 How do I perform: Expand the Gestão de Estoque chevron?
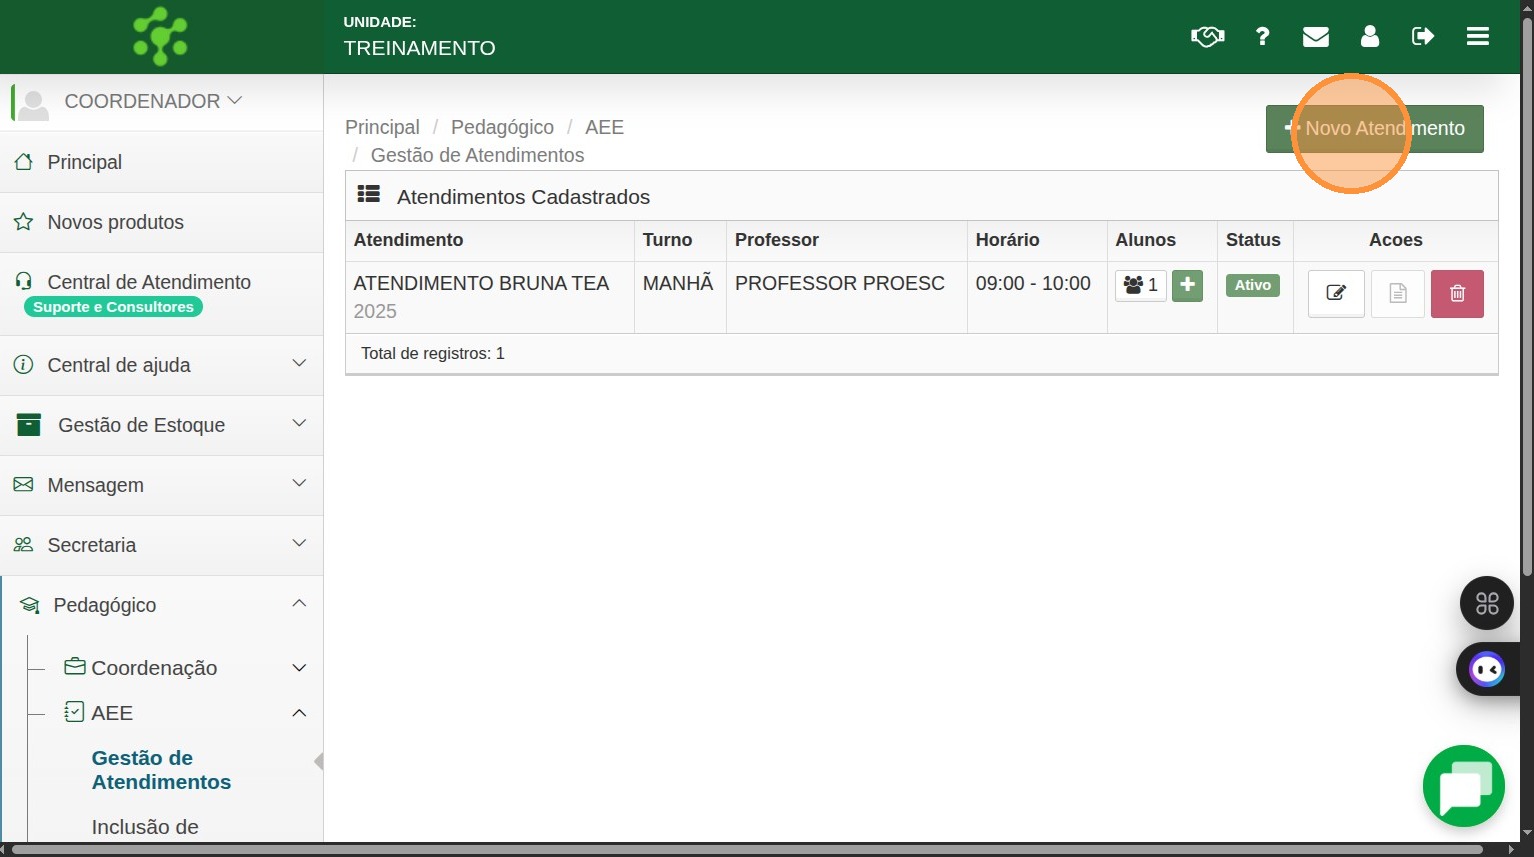point(299,423)
